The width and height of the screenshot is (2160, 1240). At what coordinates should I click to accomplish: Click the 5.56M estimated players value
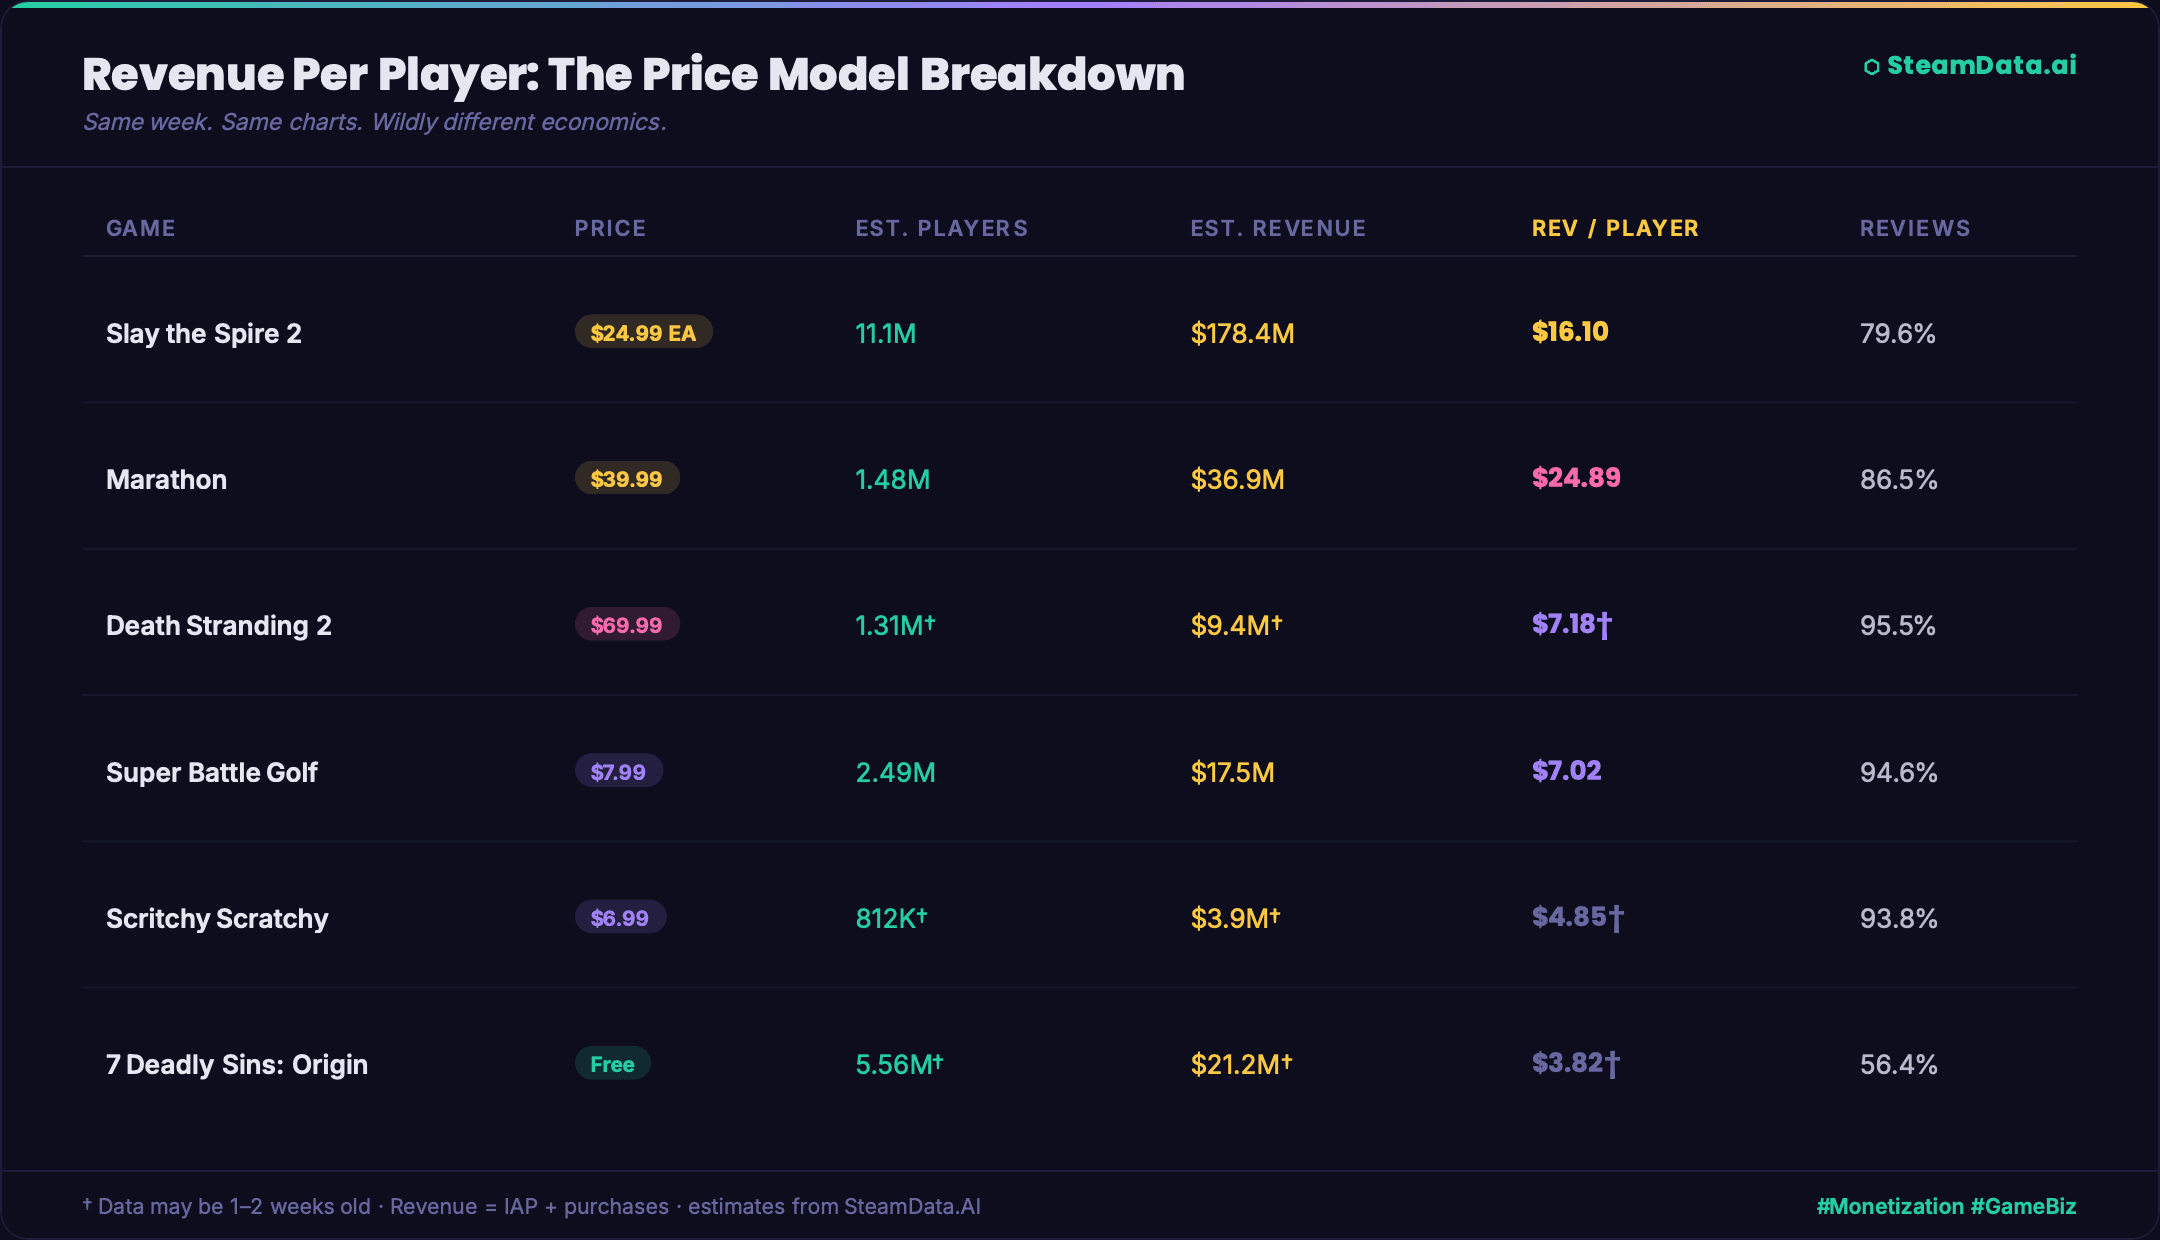tap(898, 1064)
